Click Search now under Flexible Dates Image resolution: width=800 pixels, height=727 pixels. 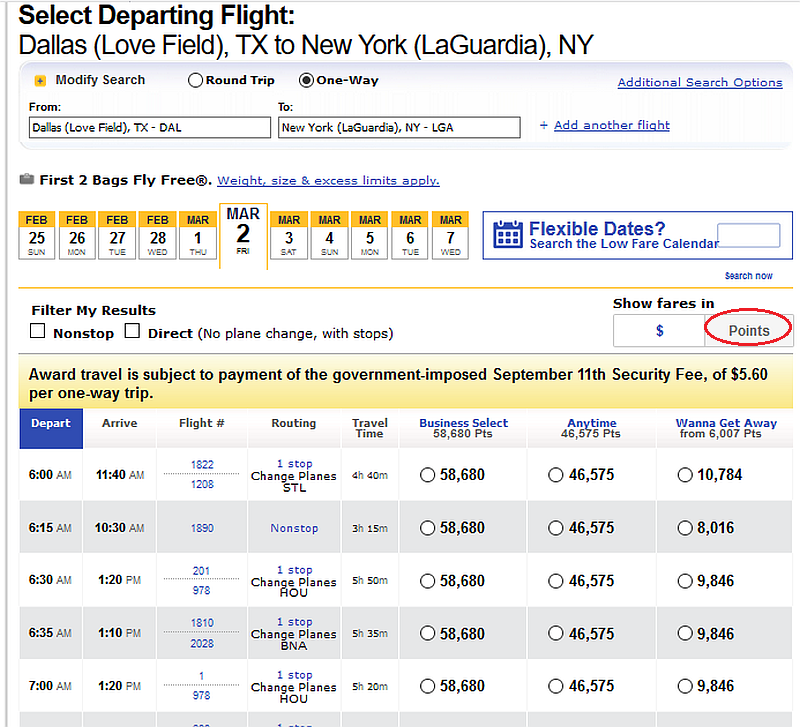[x=748, y=275]
